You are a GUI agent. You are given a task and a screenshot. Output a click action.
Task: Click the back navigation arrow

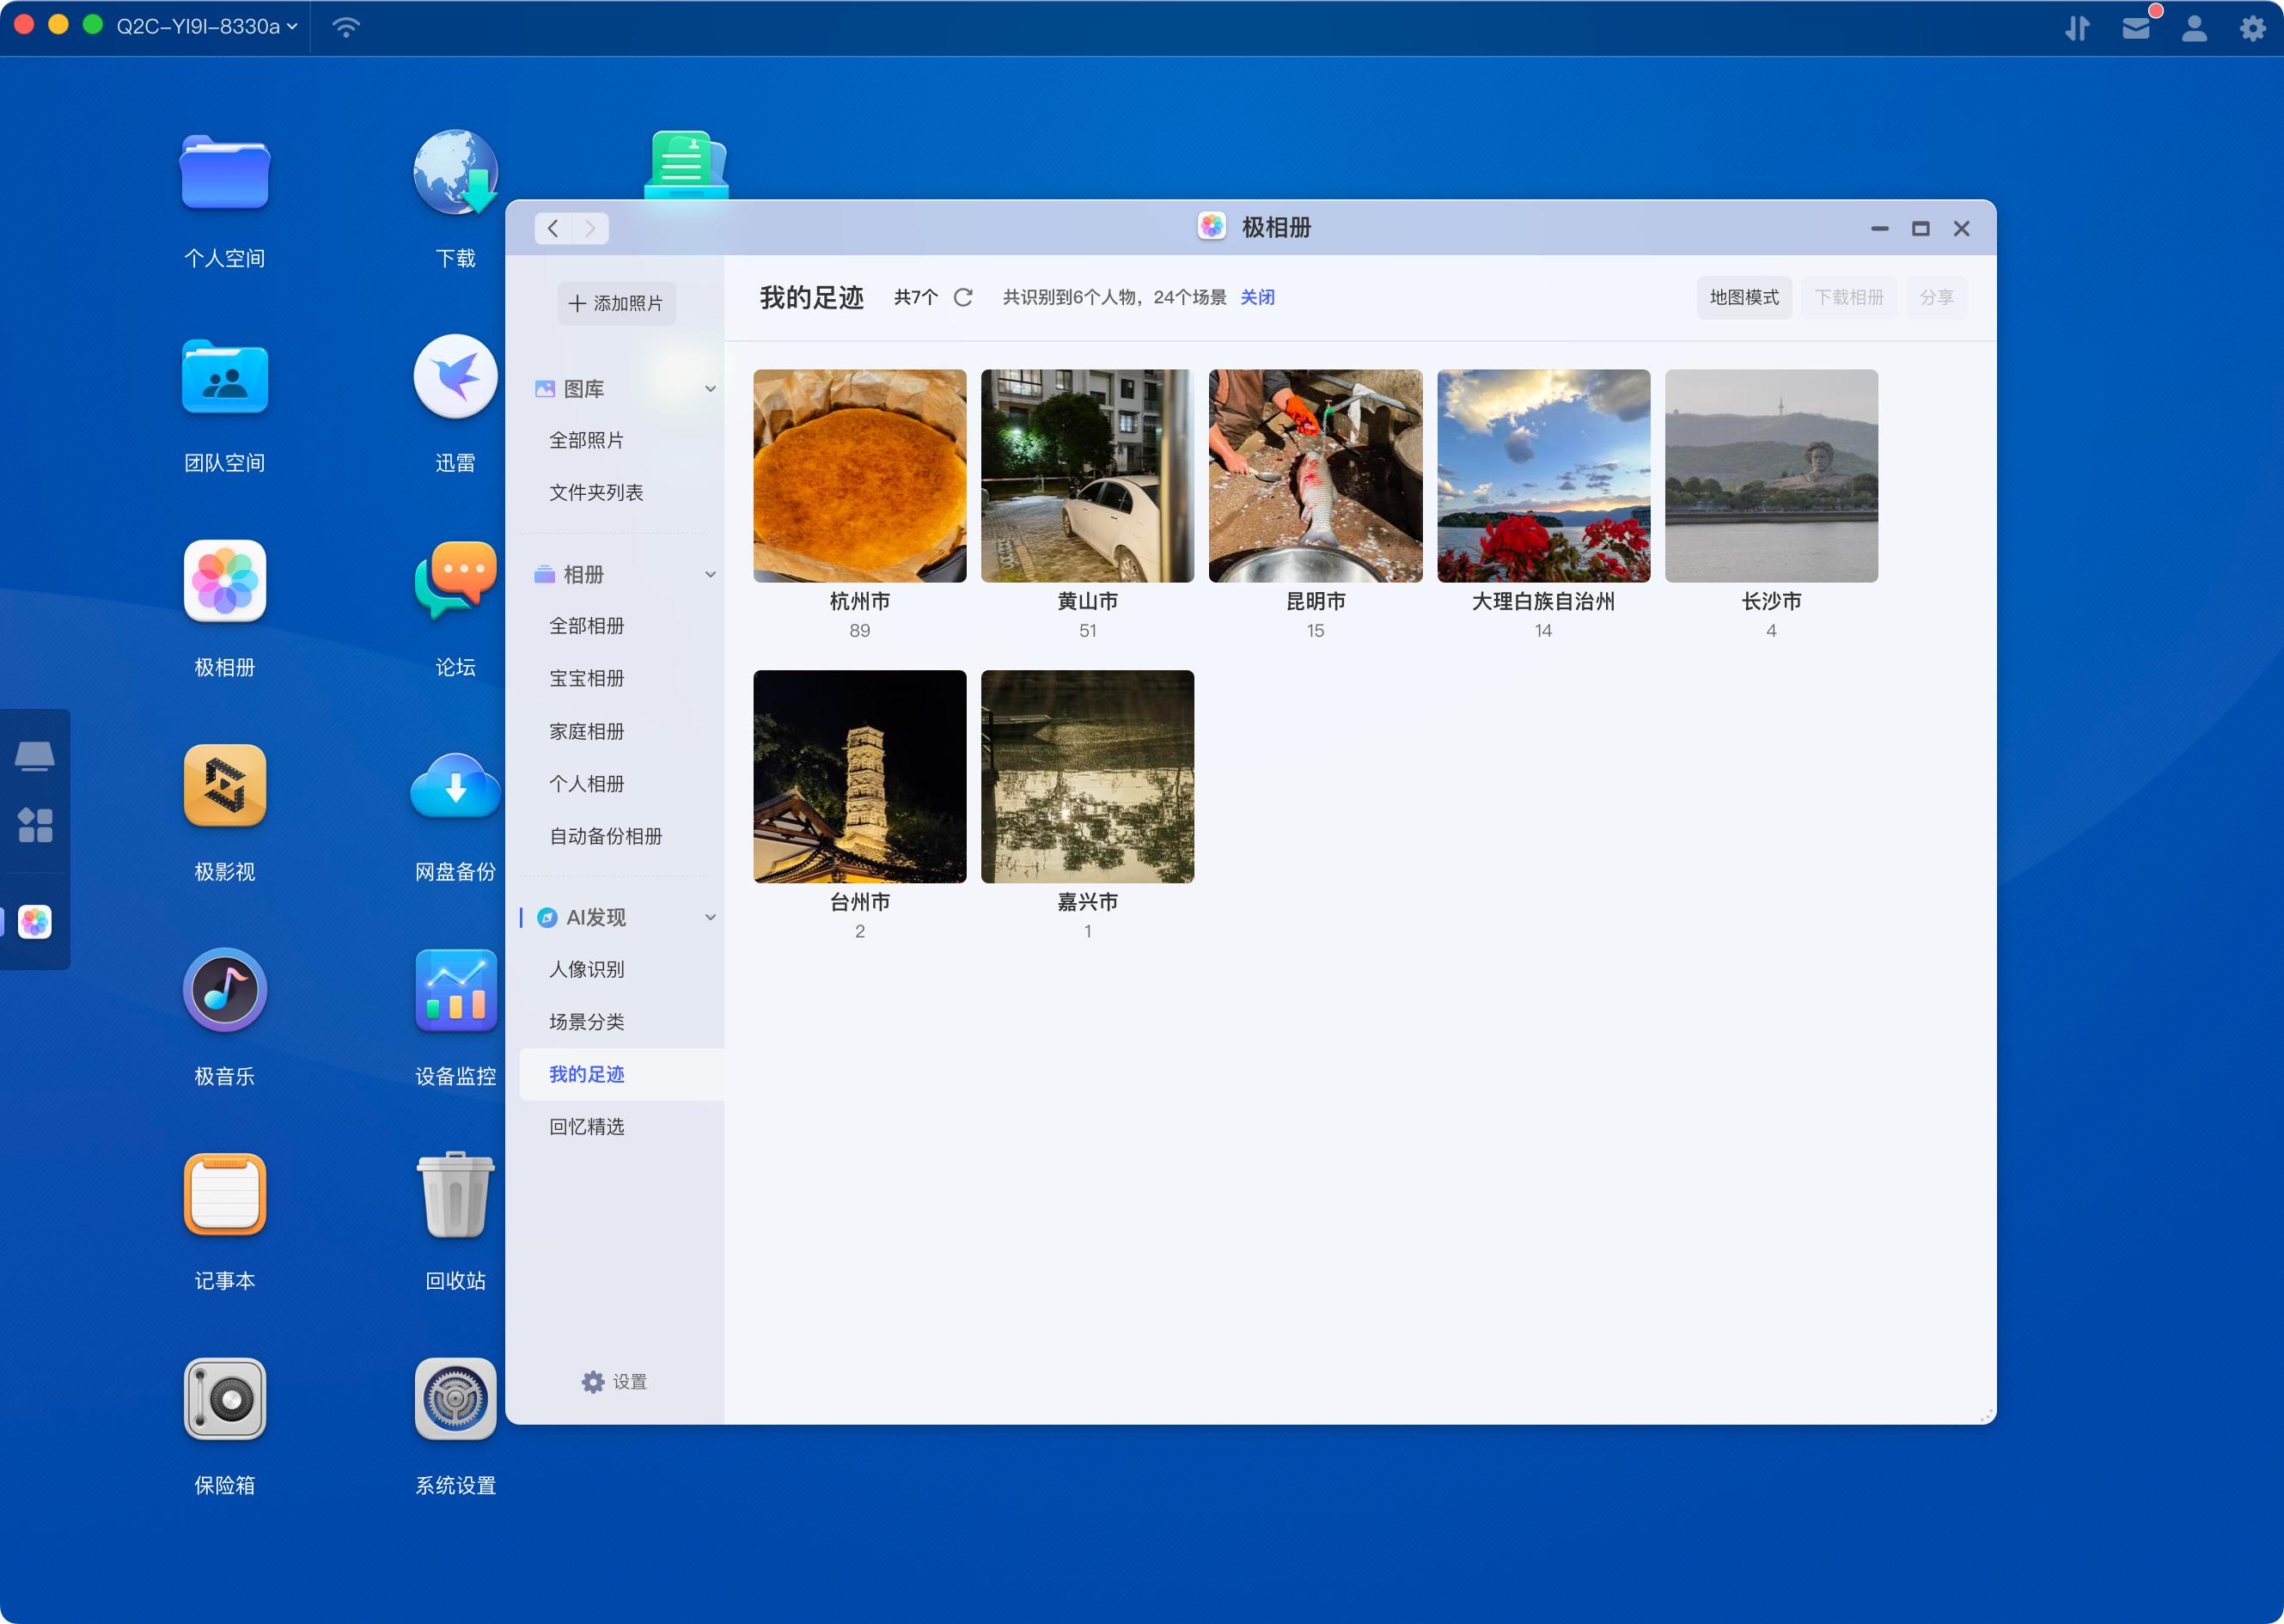coord(553,228)
